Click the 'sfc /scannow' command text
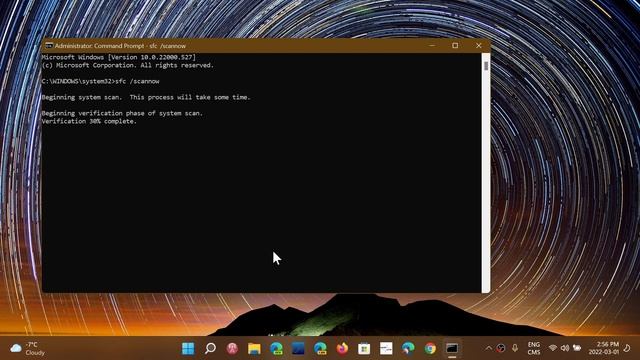Image resolution: width=640 pixels, height=360 pixels. click(x=137, y=81)
